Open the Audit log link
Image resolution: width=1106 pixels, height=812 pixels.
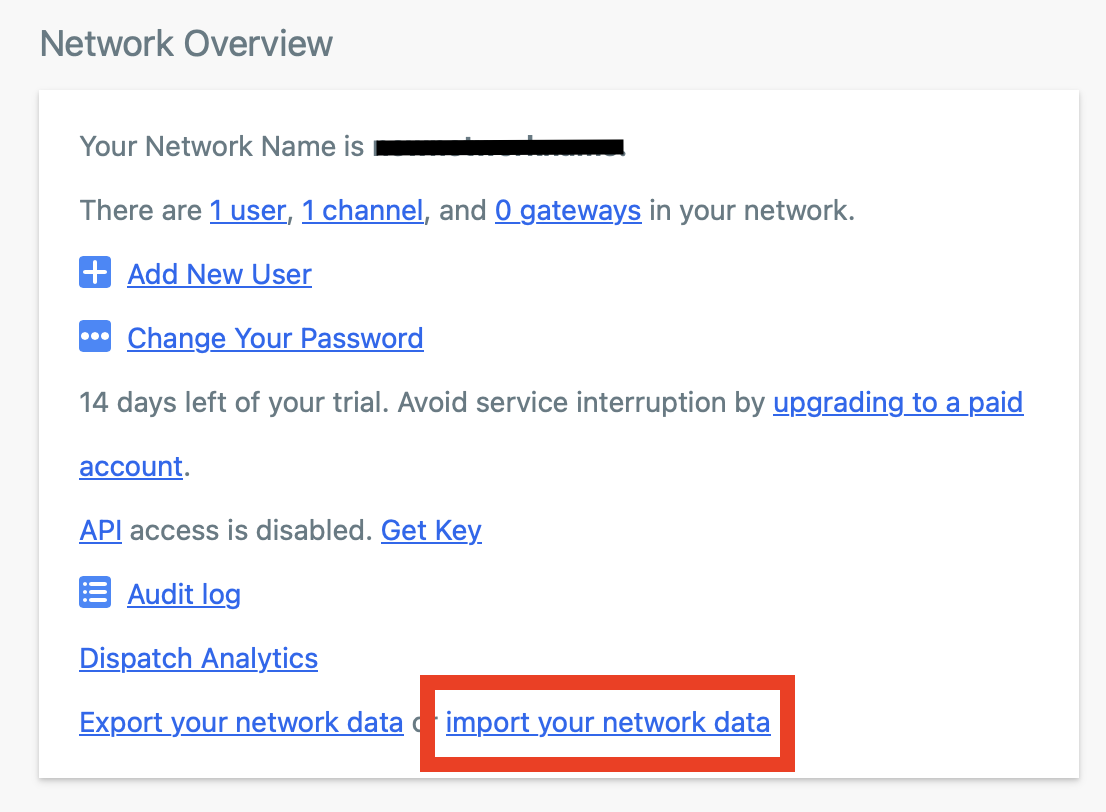(184, 595)
